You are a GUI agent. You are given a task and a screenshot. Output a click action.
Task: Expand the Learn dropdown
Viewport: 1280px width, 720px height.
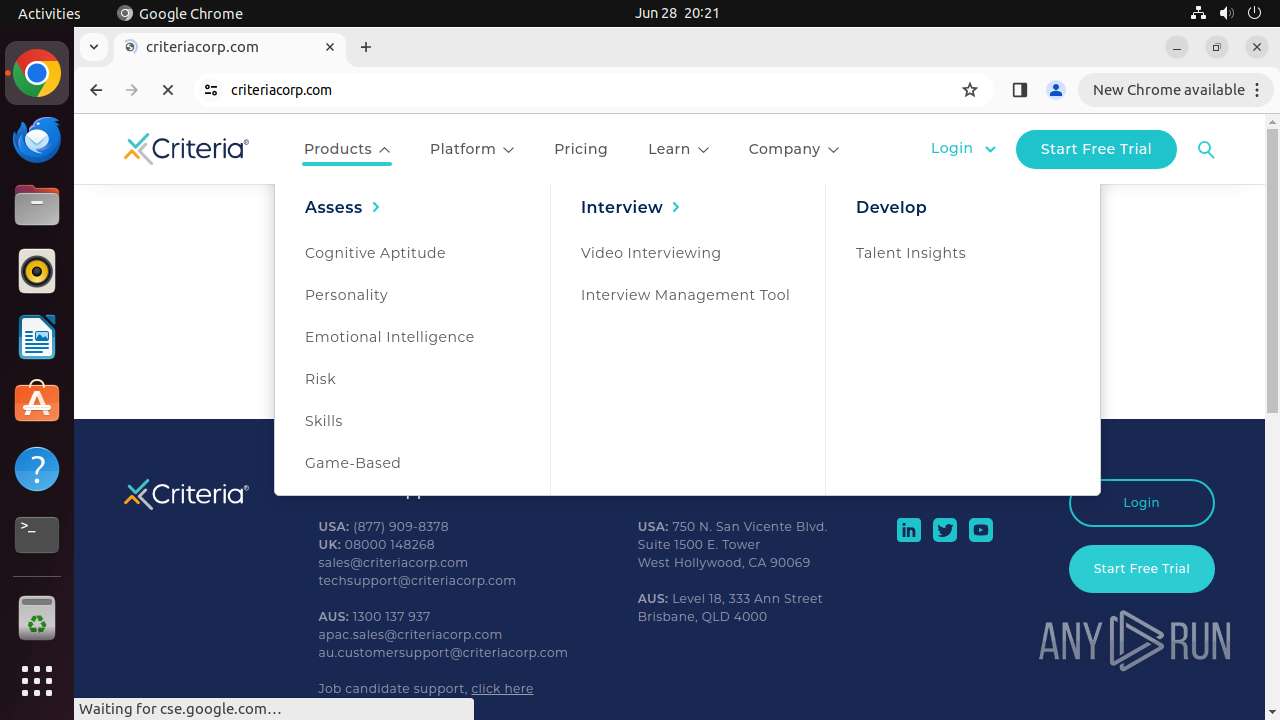tap(678, 149)
